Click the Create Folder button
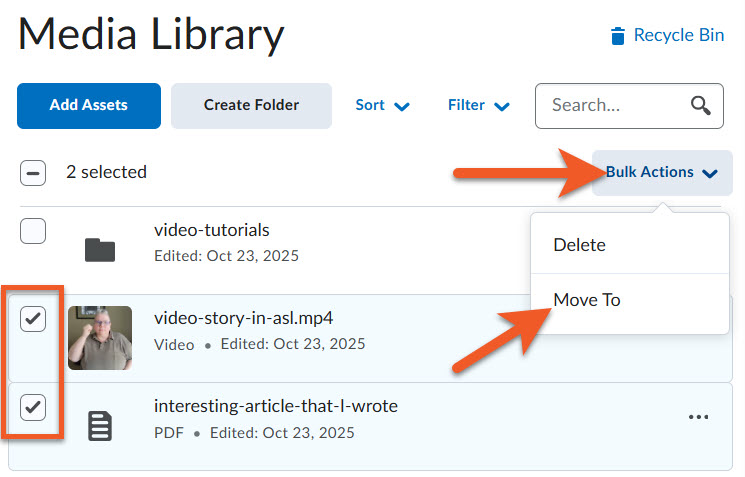Image resolution: width=745 pixels, height=477 pixels. [x=251, y=106]
